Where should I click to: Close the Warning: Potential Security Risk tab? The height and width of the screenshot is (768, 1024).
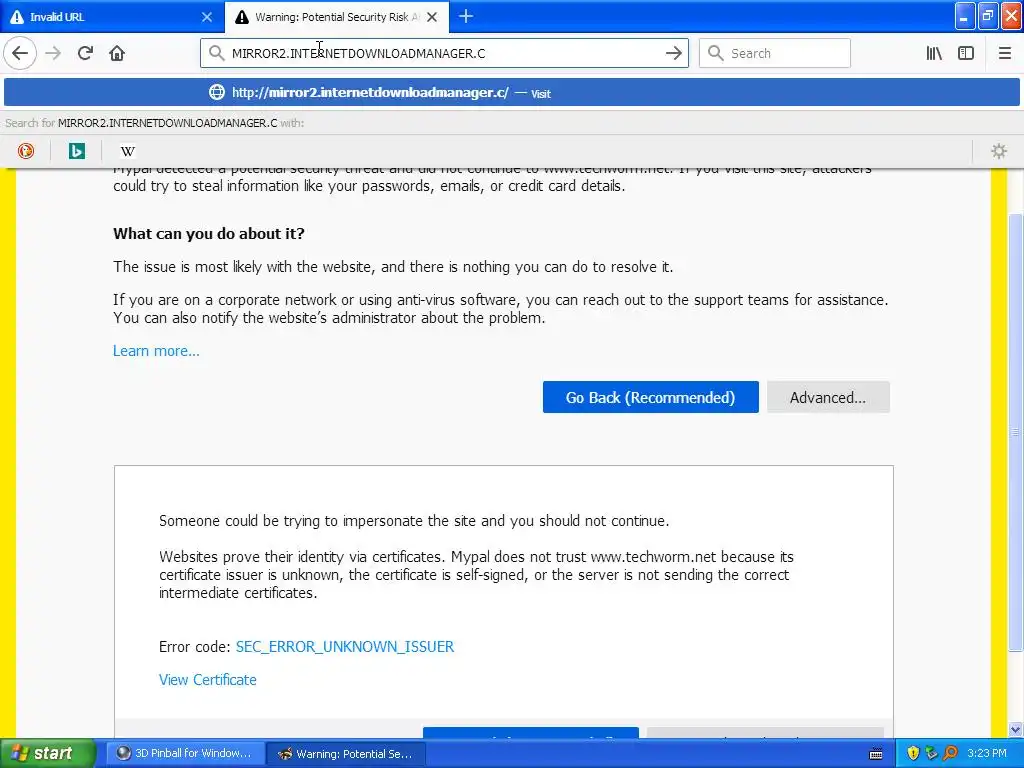pos(432,17)
